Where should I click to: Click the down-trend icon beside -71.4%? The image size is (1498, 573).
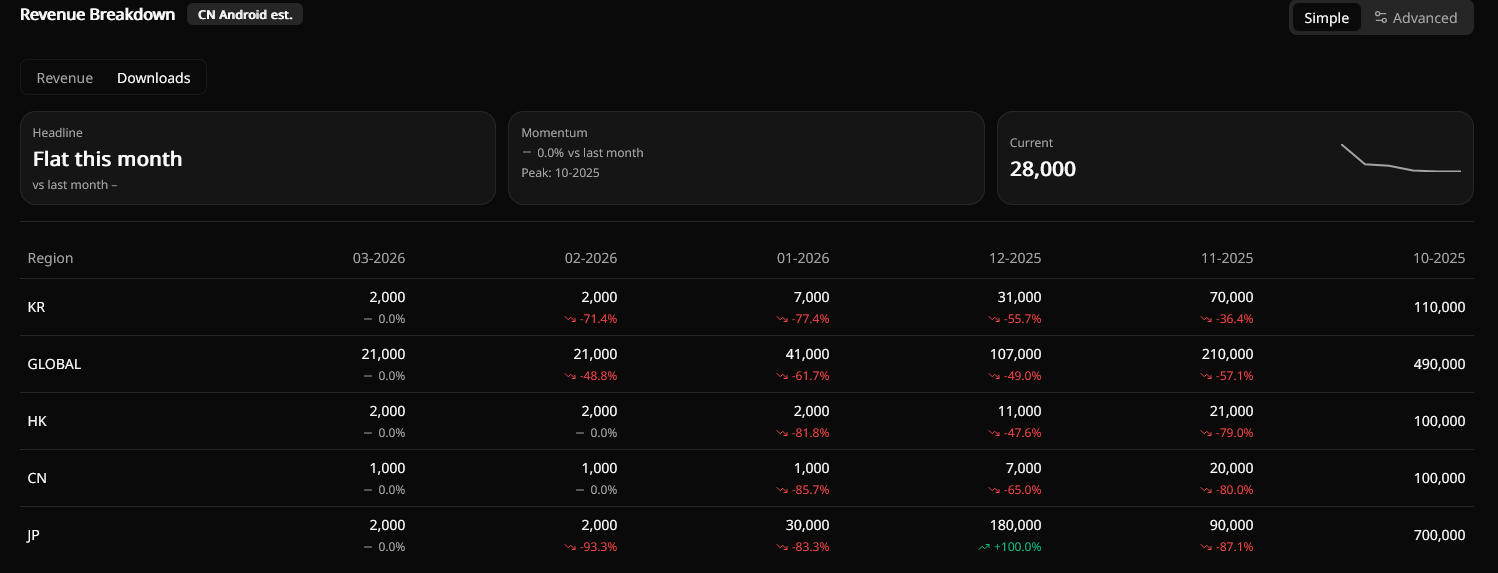[570, 319]
